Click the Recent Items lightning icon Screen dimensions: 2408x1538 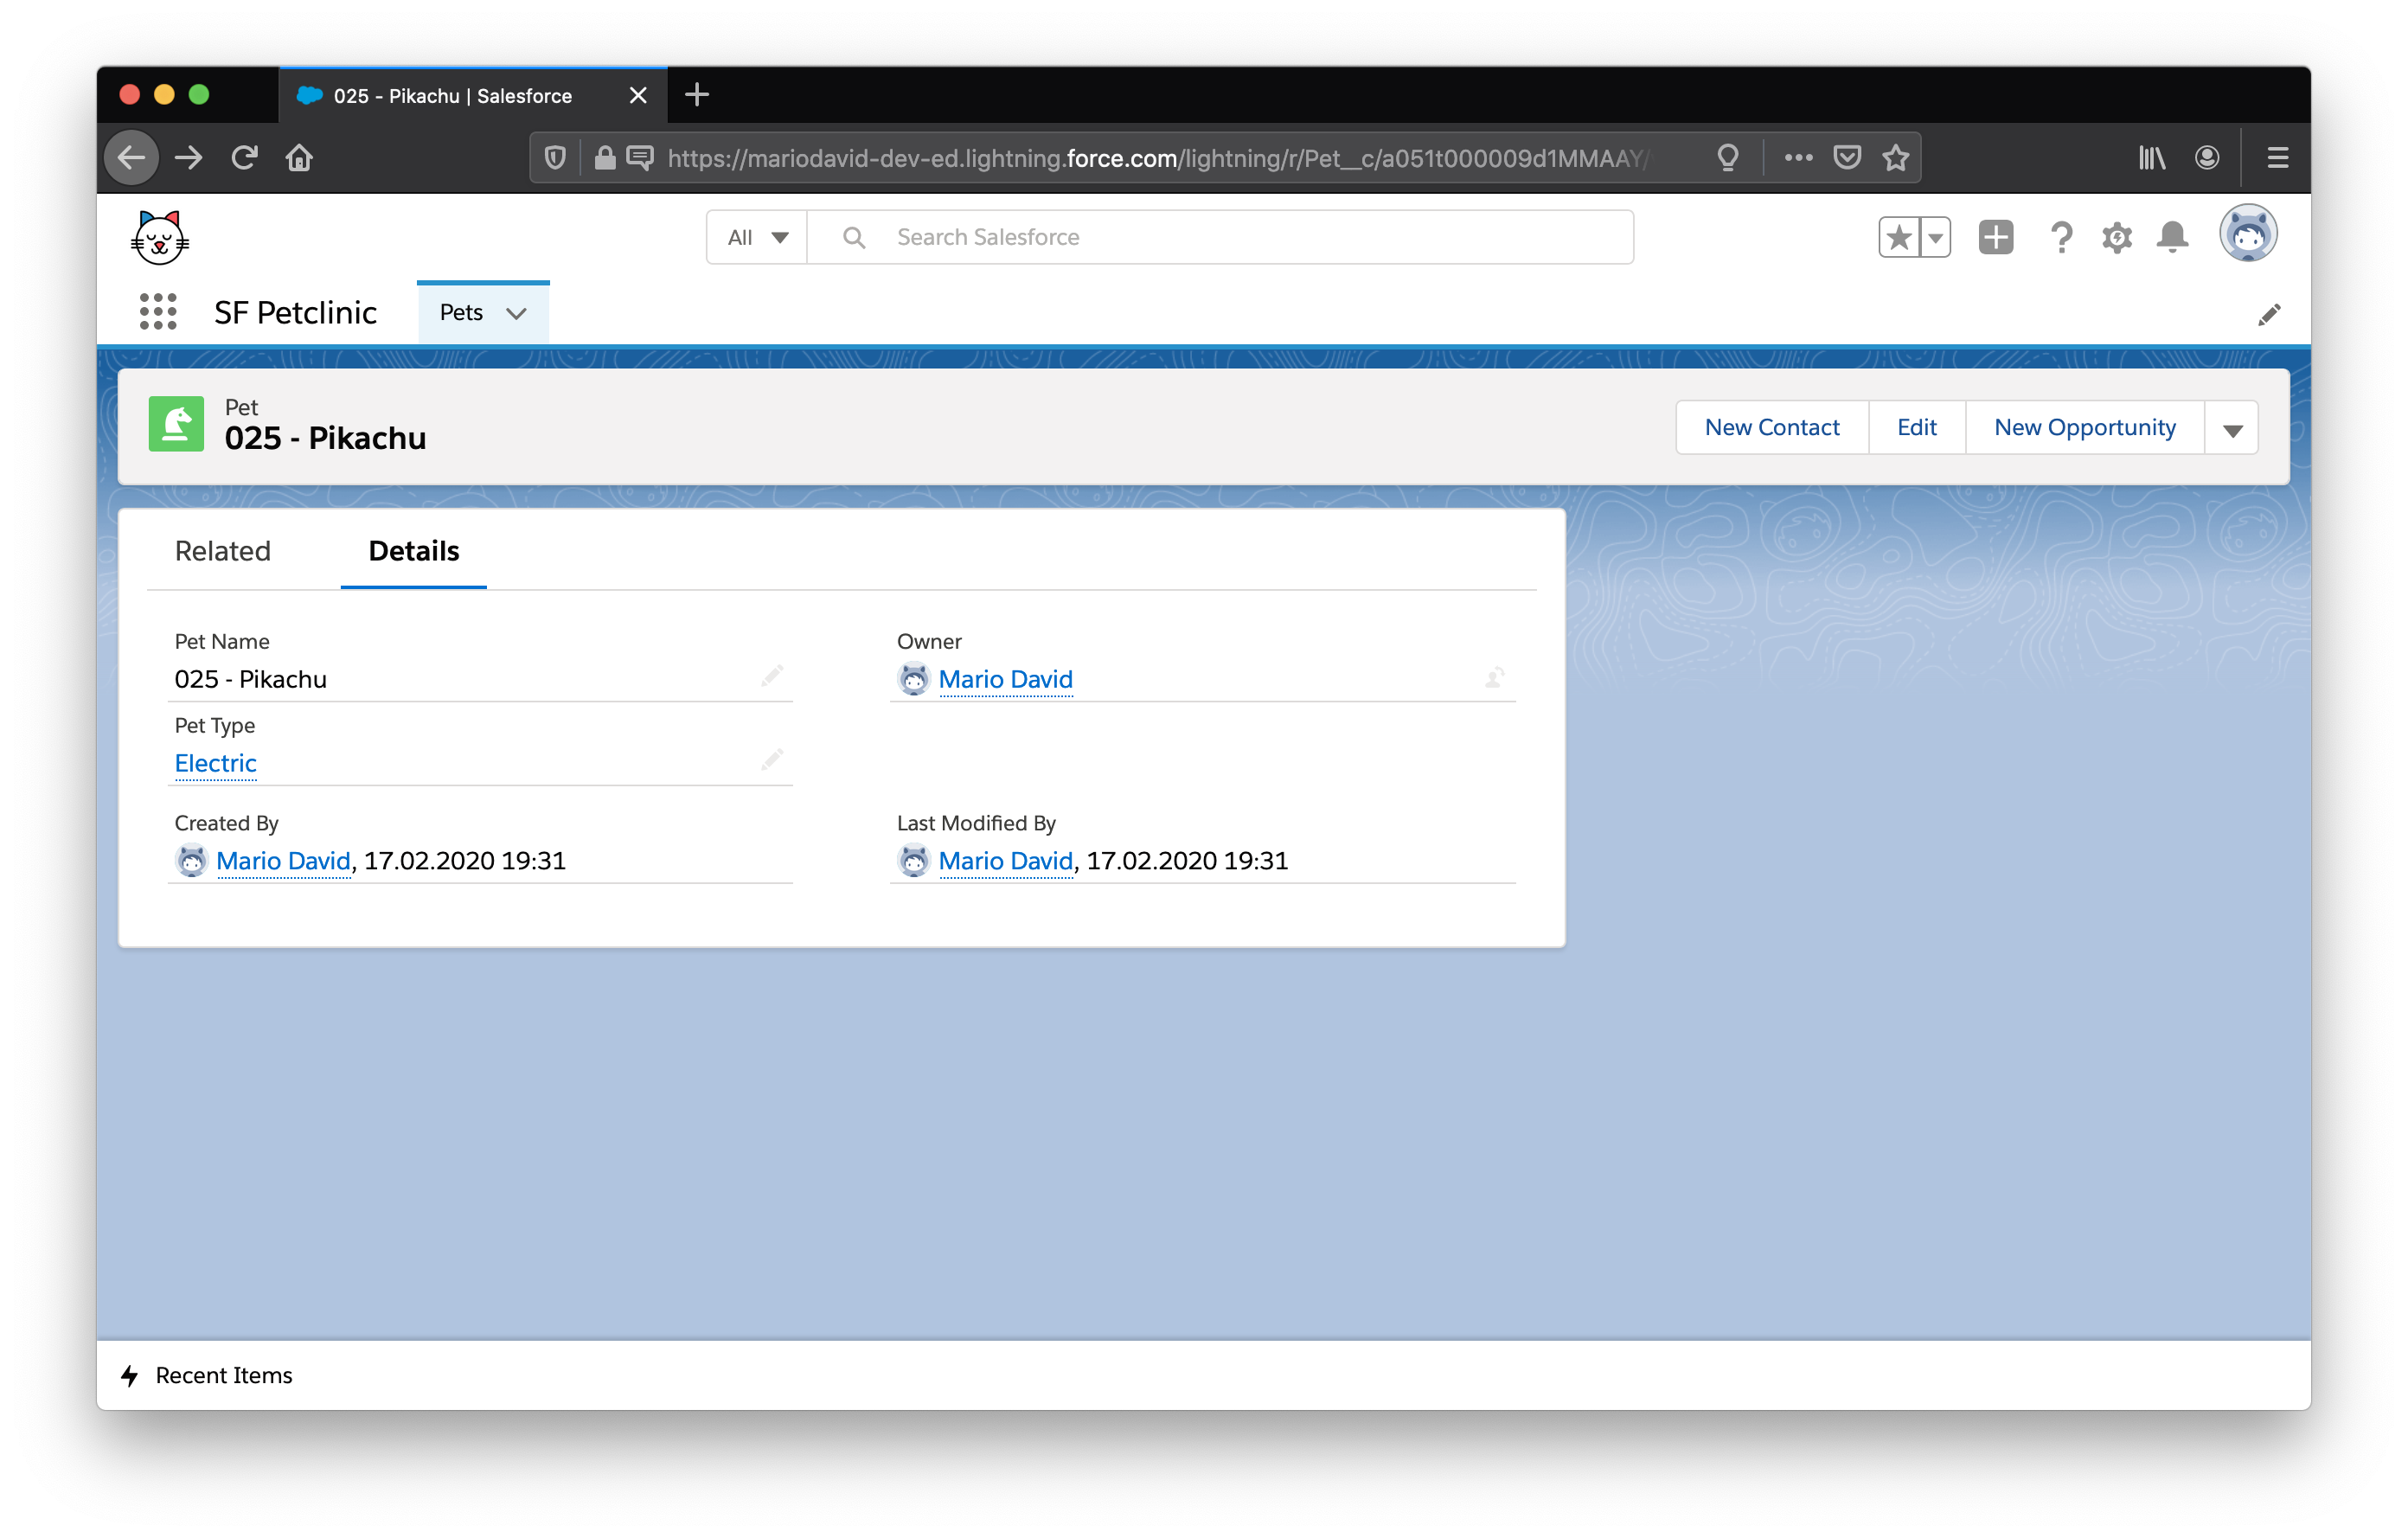(x=130, y=1375)
